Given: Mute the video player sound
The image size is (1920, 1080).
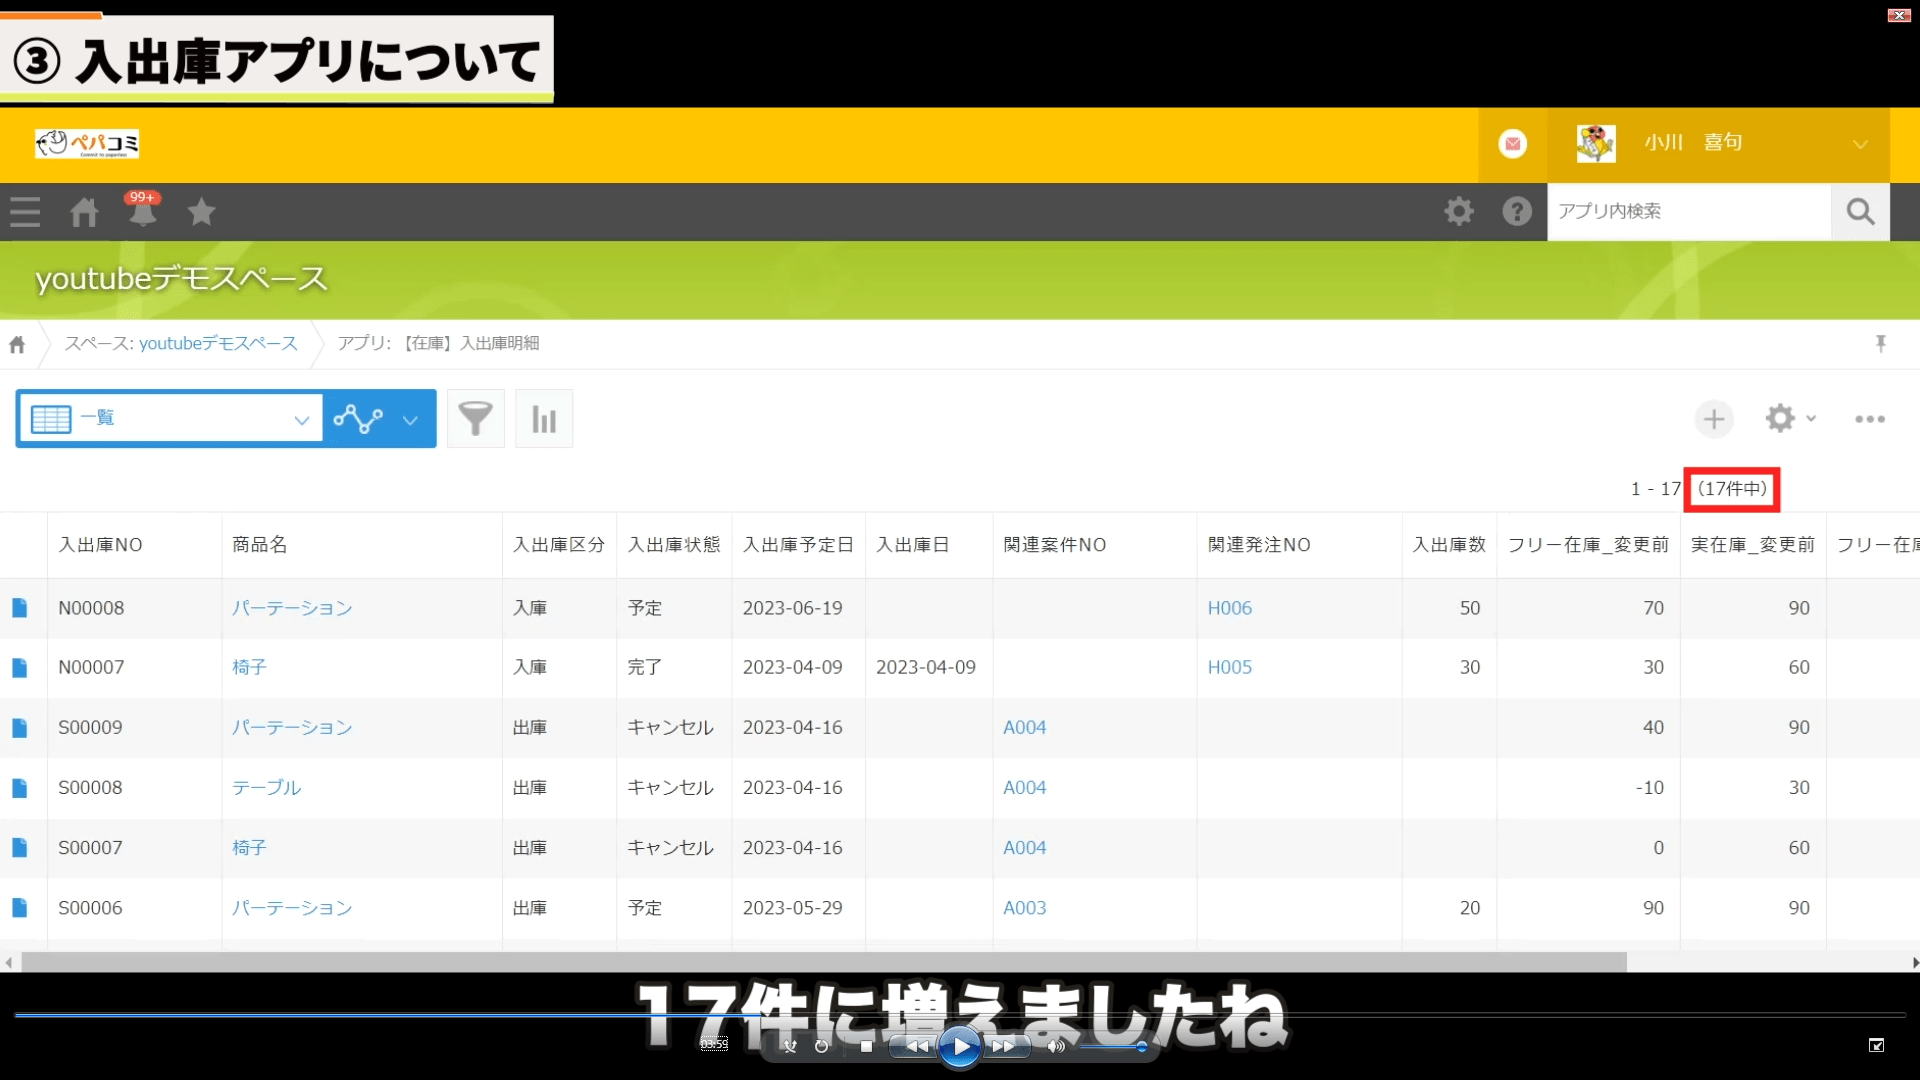Looking at the screenshot, I should pos(1056,1046).
